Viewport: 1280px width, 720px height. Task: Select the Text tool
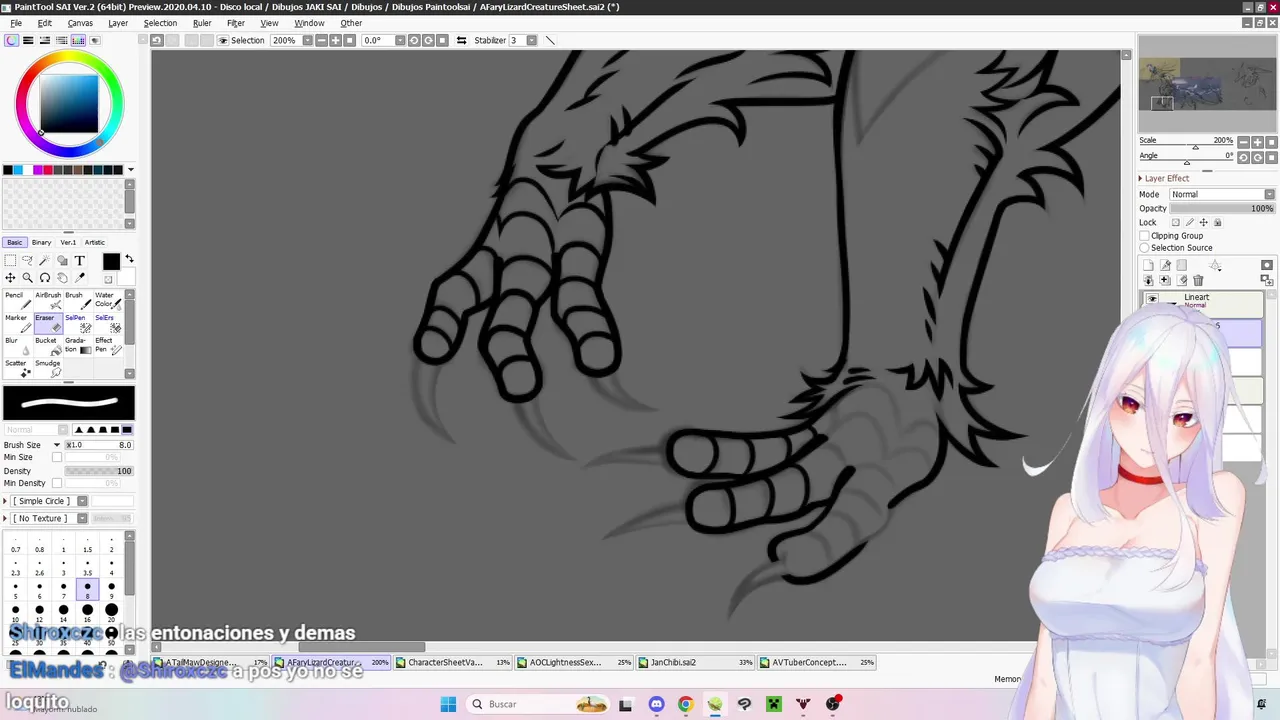pos(79,261)
